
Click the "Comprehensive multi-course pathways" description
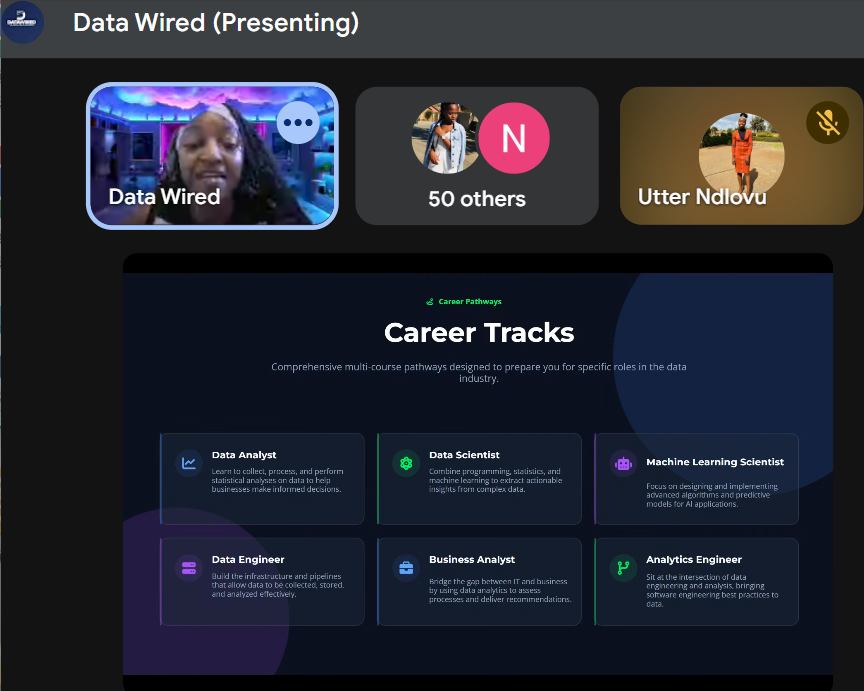click(479, 373)
